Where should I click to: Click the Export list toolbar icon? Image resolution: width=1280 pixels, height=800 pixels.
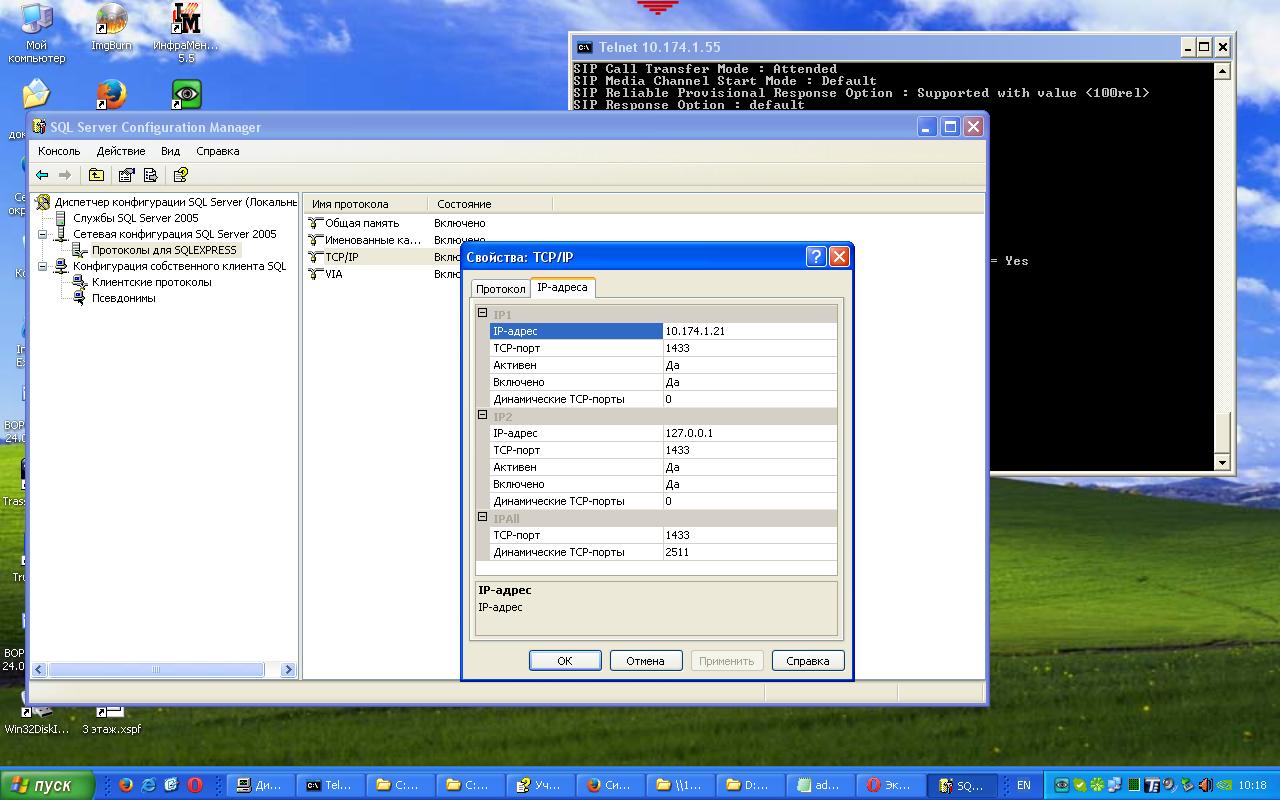[151, 175]
